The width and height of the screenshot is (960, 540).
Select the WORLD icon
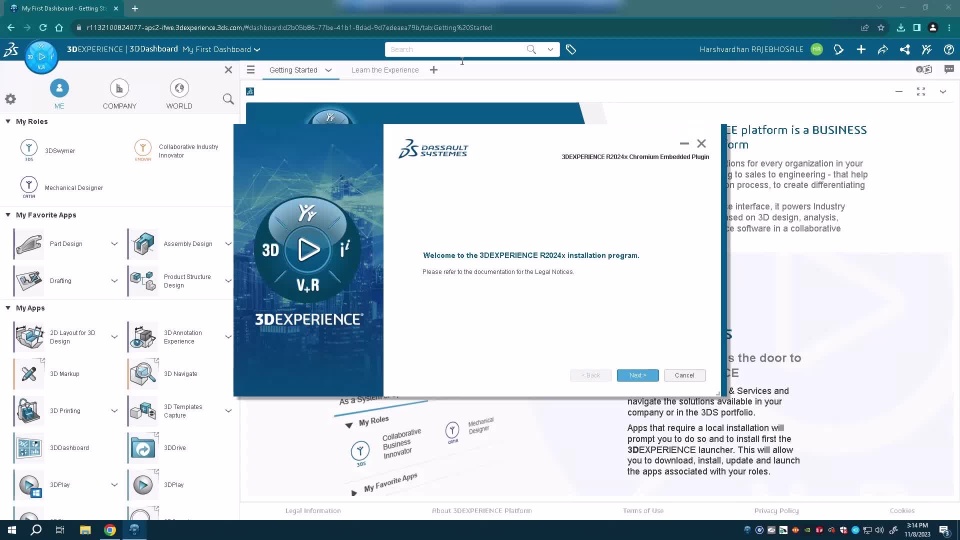point(179,89)
